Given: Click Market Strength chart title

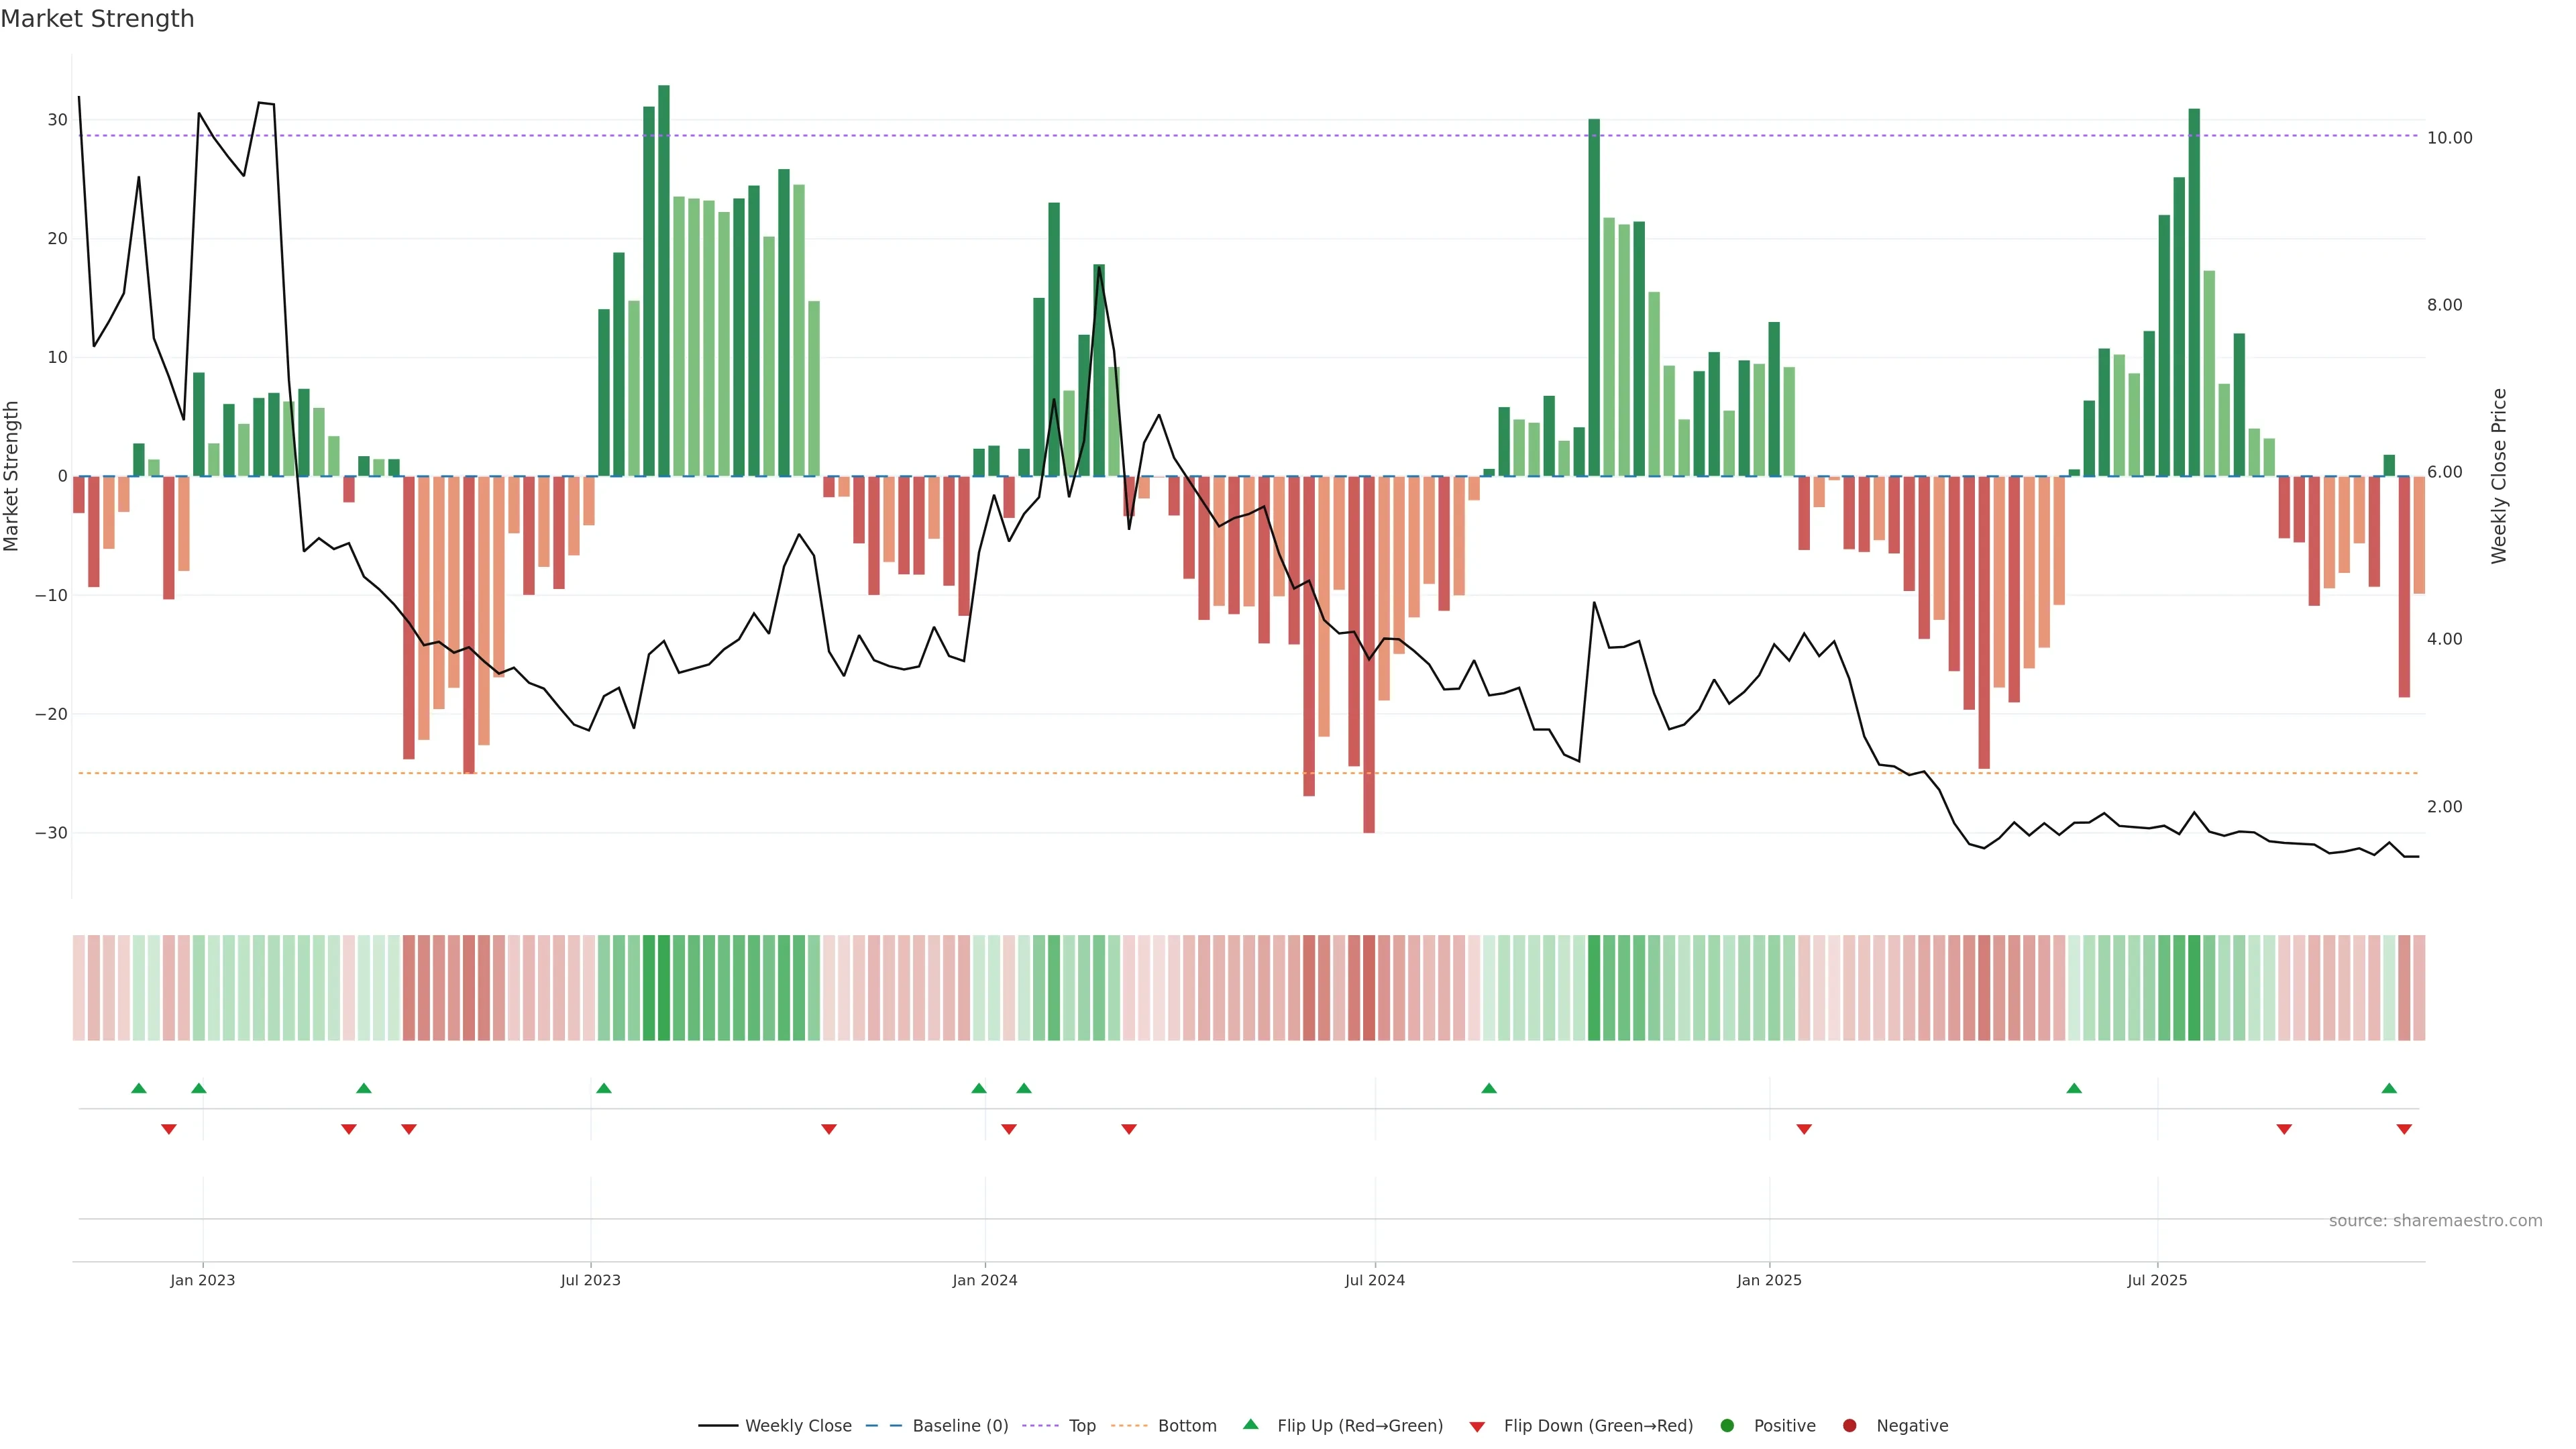Looking at the screenshot, I should coord(97,19).
